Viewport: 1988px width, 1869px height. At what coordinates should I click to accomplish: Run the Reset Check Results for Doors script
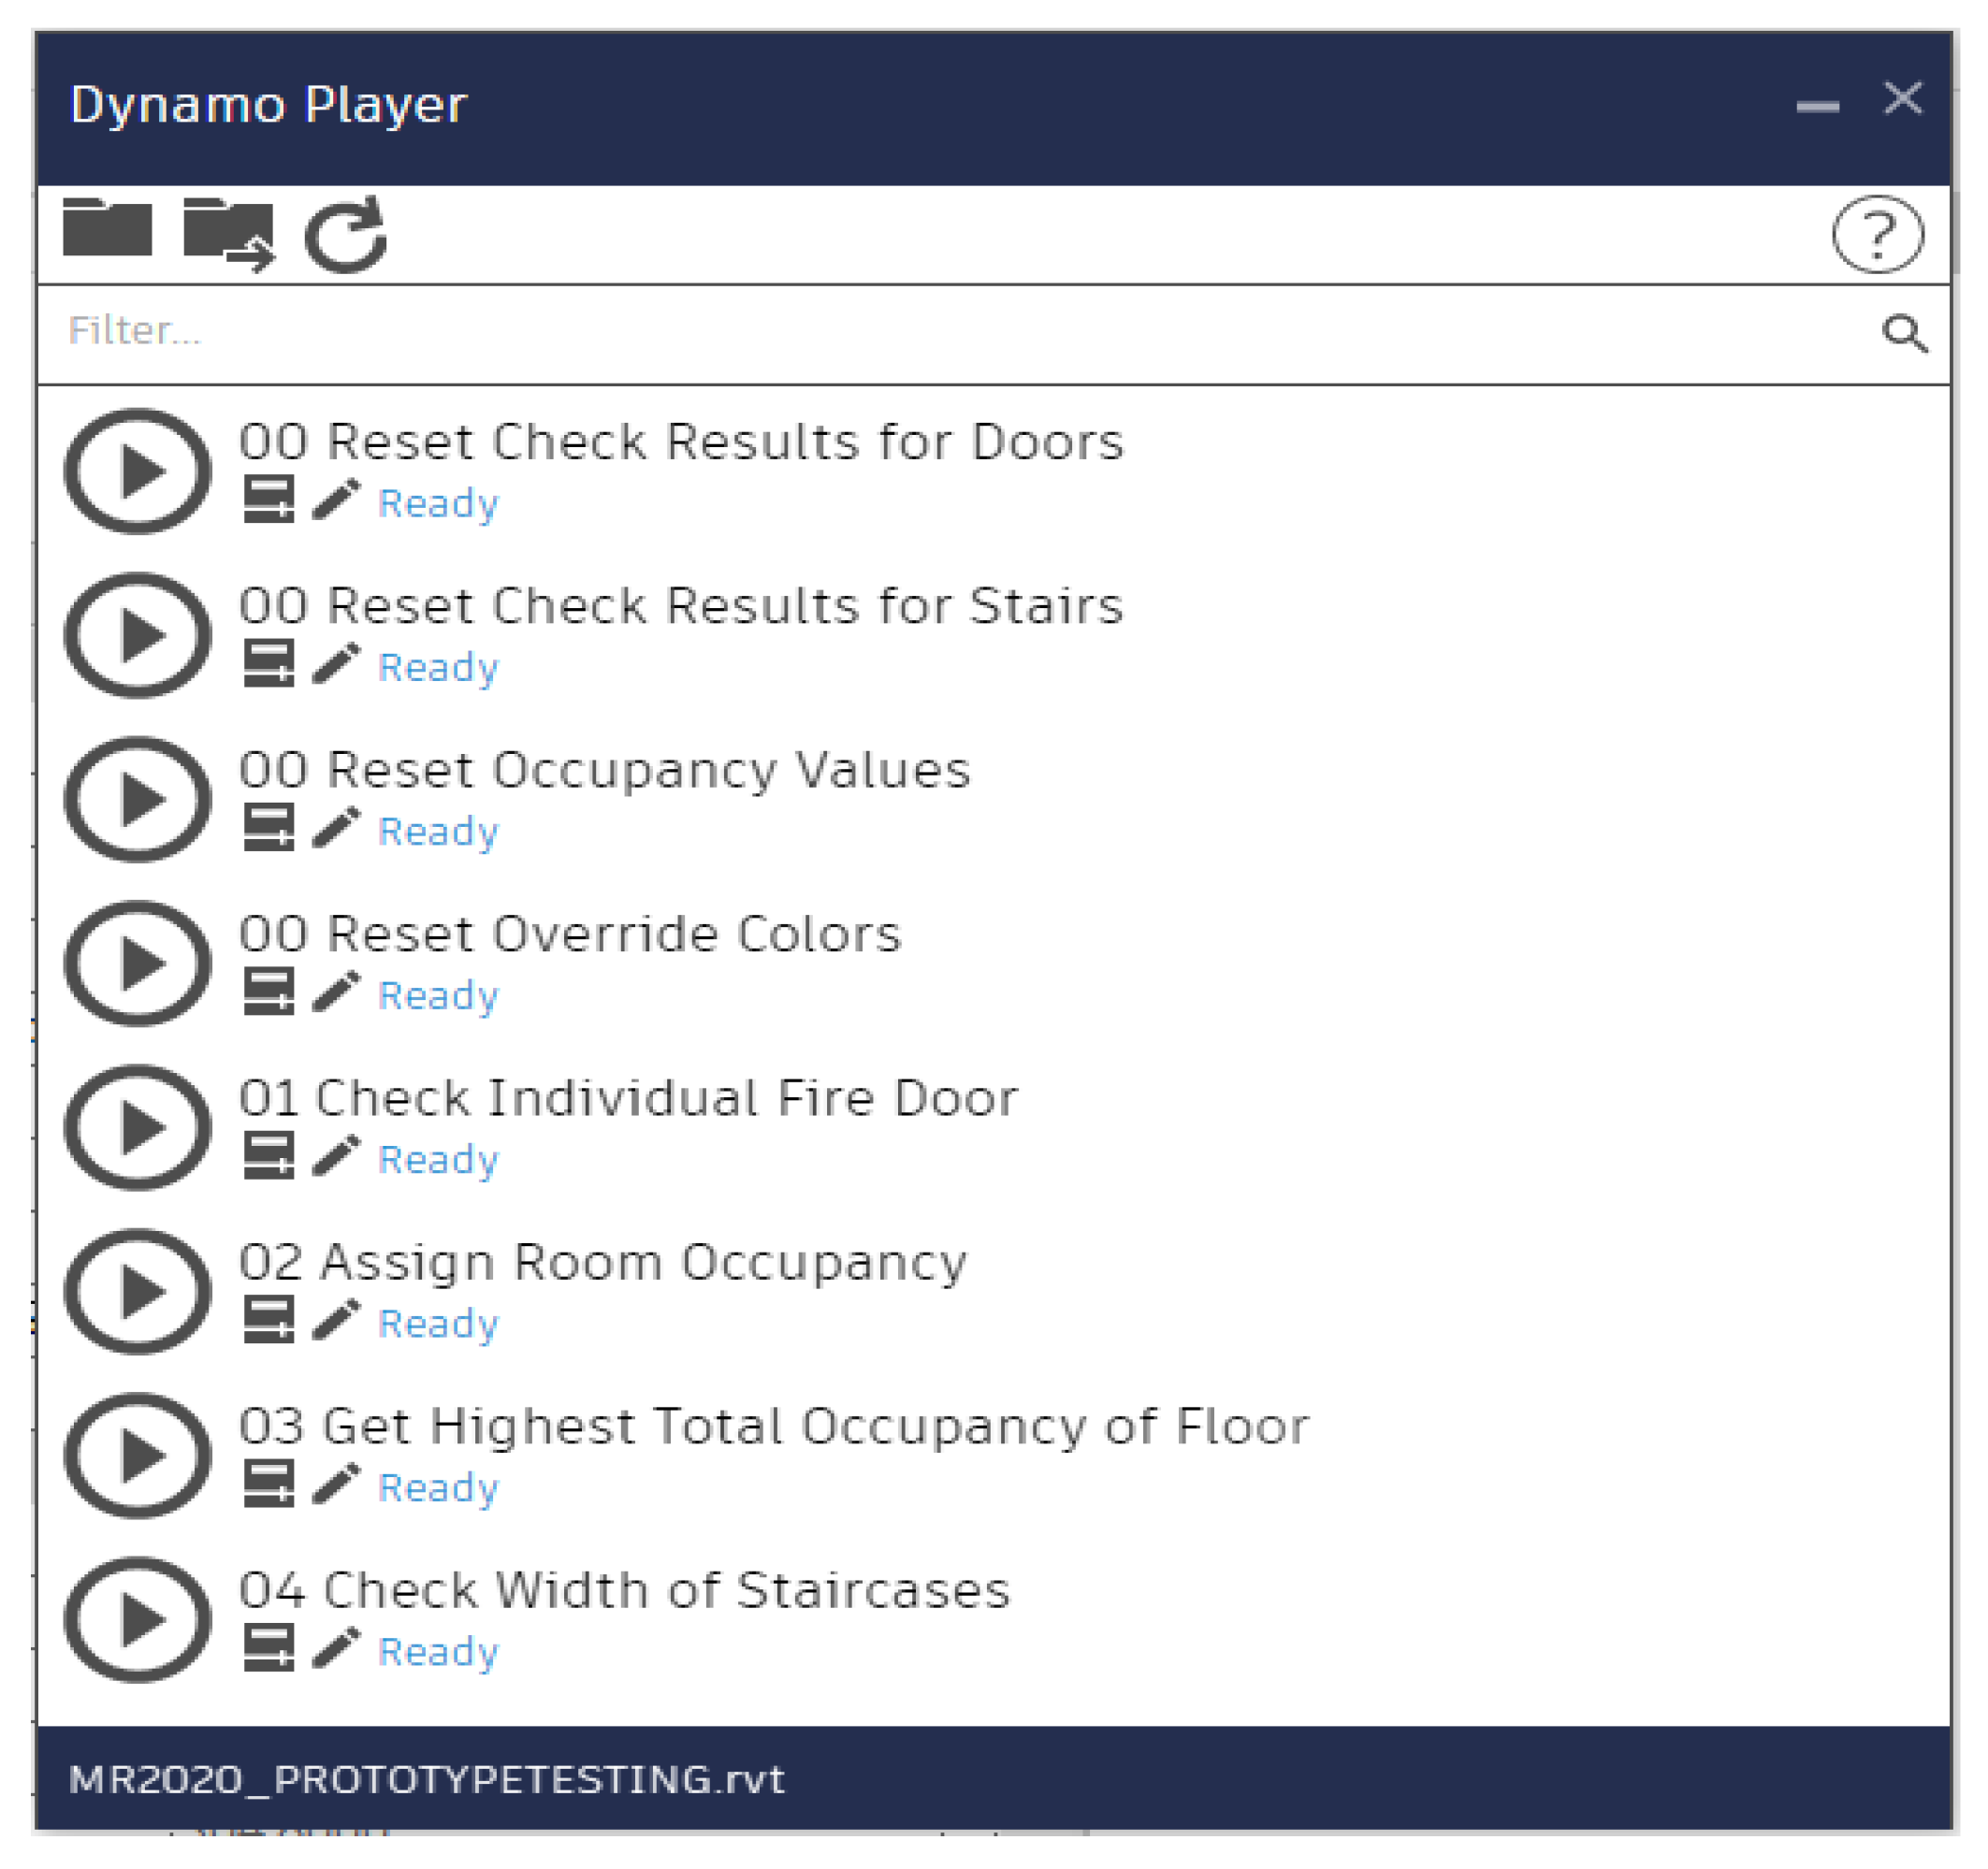(138, 471)
